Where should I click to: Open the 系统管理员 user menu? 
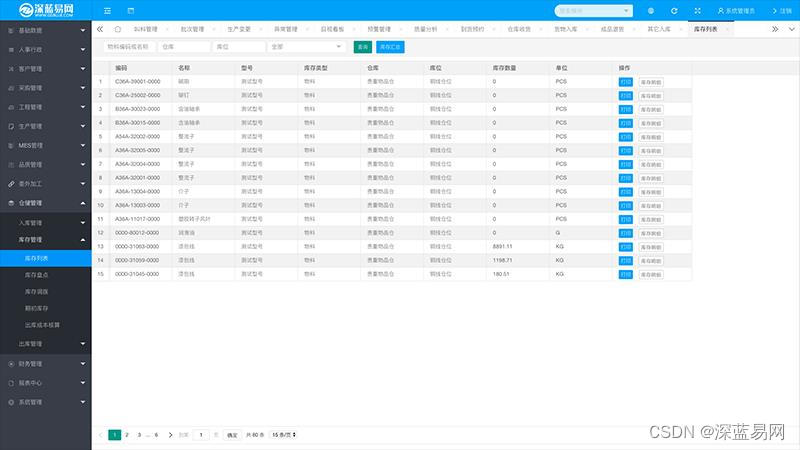coord(736,11)
